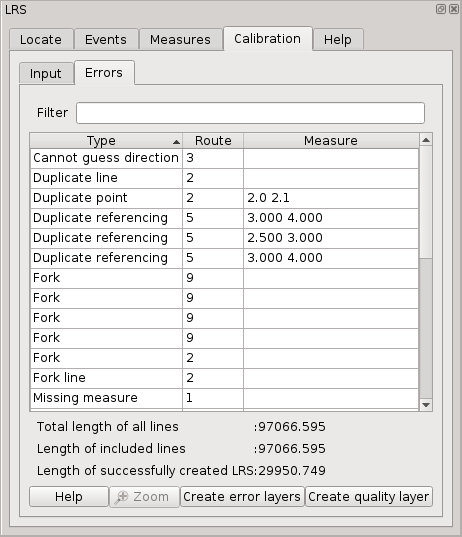Click route 3 cell of Cannot guess direction

coord(213,158)
